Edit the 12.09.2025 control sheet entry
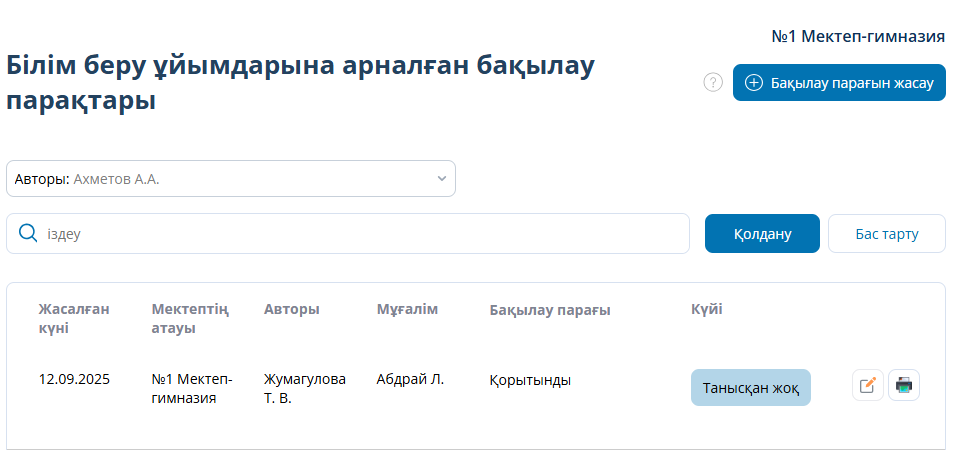956x450 pixels. coord(867,385)
